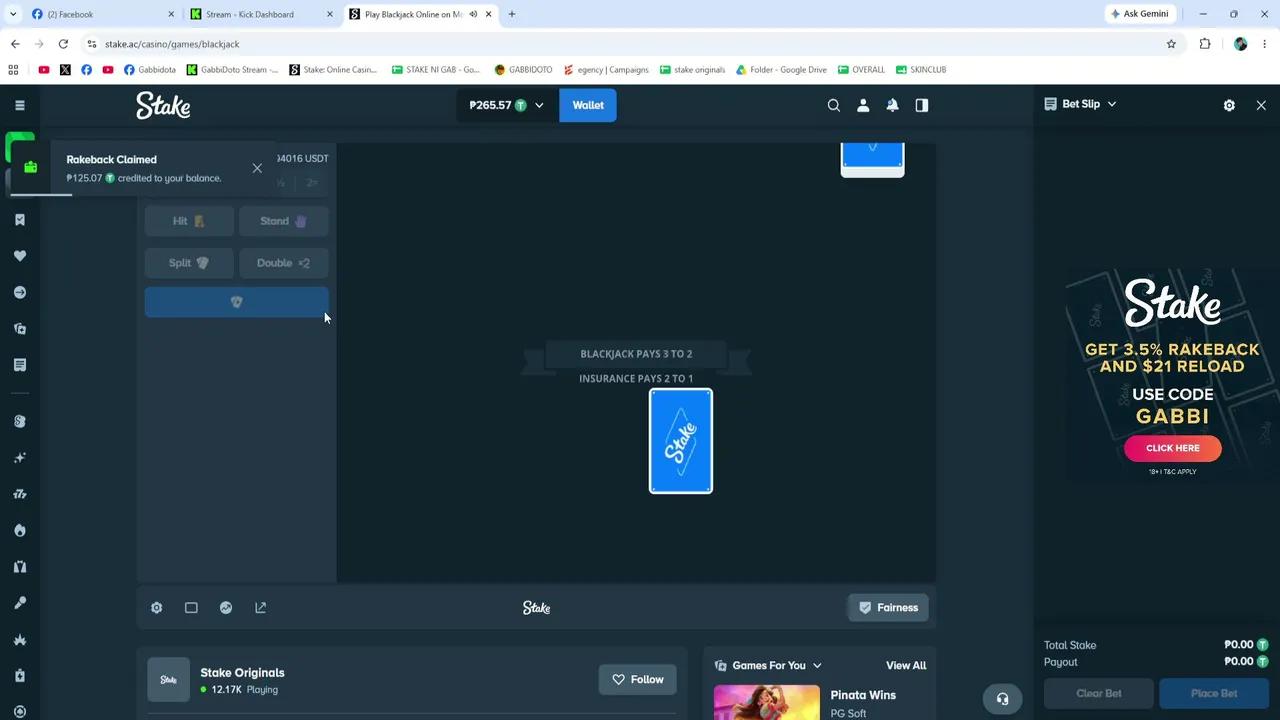
Task: Toggle theatre mode rectangle icon
Action: pyautogui.click(x=191, y=607)
